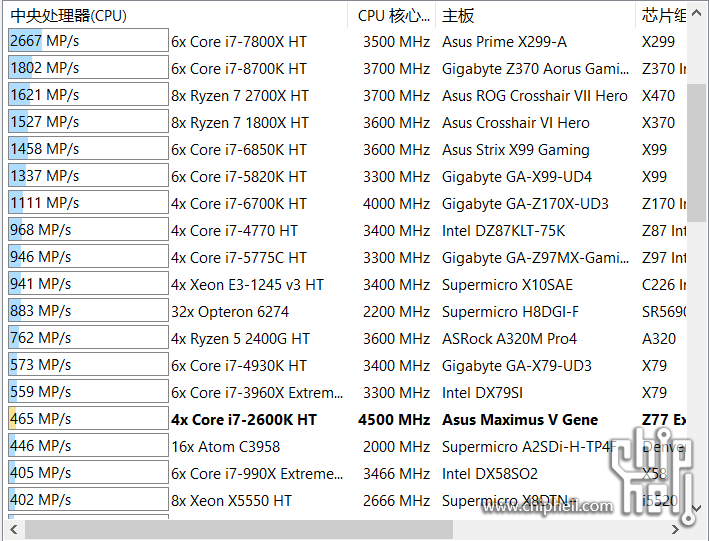Click the vertical scrollbar up arrow
Image resolution: width=709 pixels, height=541 pixels.
pyautogui.click(x=697, y=14)
